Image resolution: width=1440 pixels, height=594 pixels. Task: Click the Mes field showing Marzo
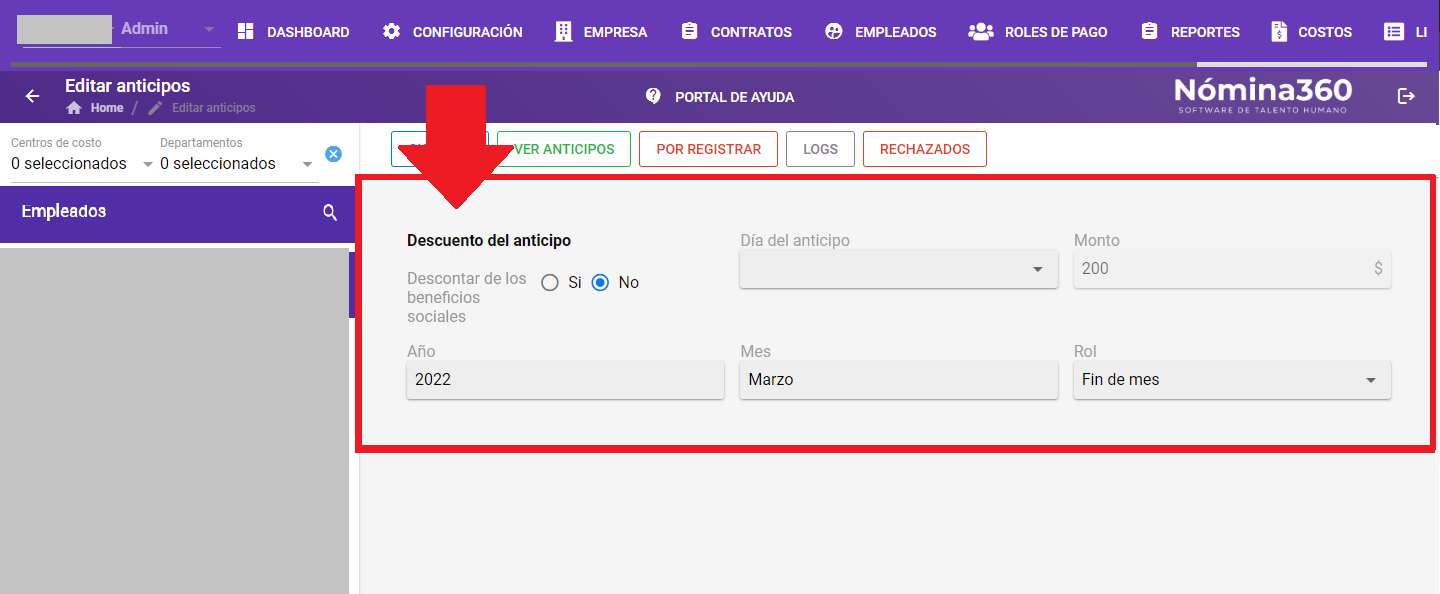(x=899, y=380)
